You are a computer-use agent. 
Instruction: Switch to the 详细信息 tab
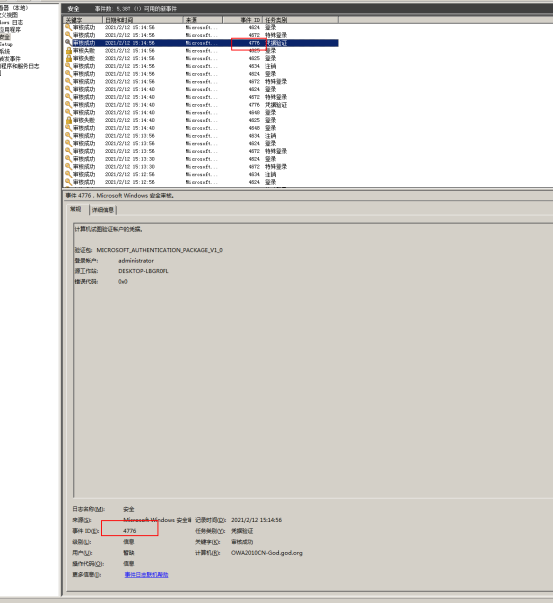pos(103,210)
